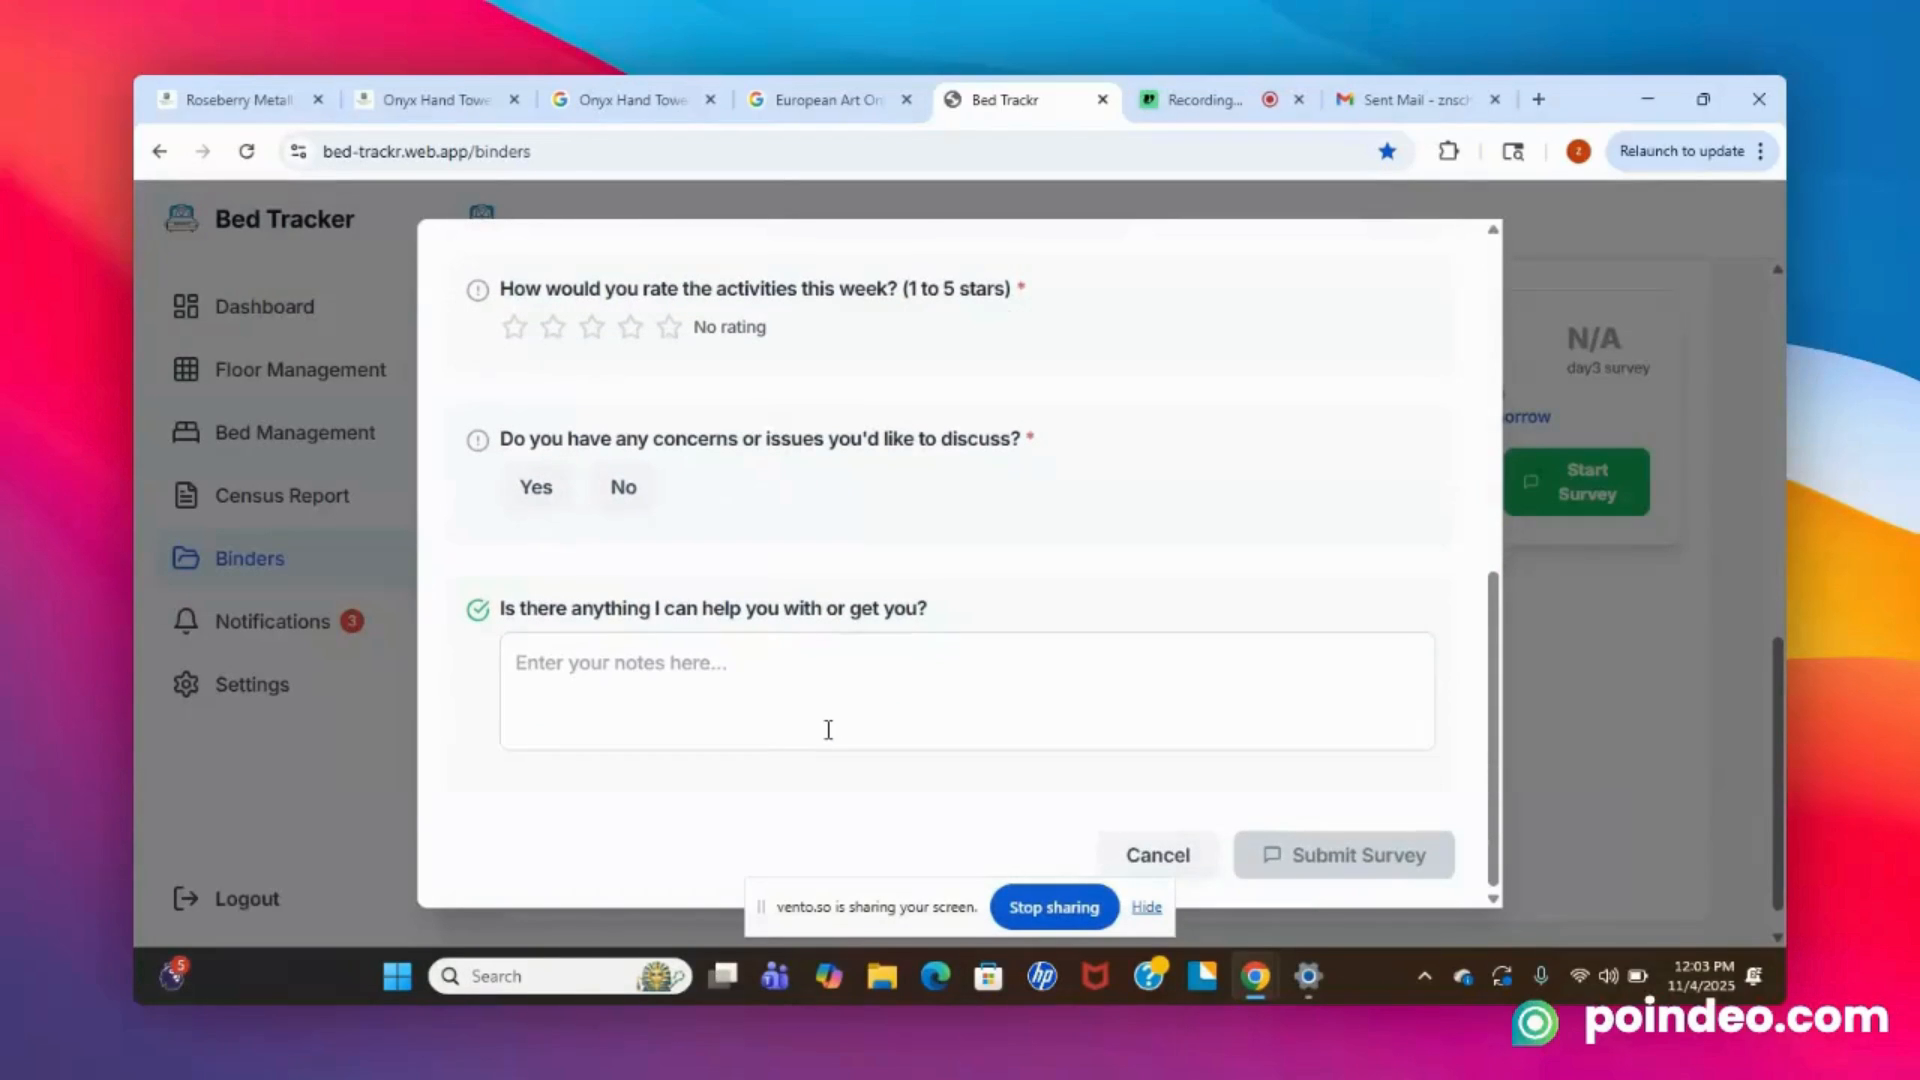1920x1080 pixels.
Task: Click the Bed Management bed icon
Action: point(186,432)
